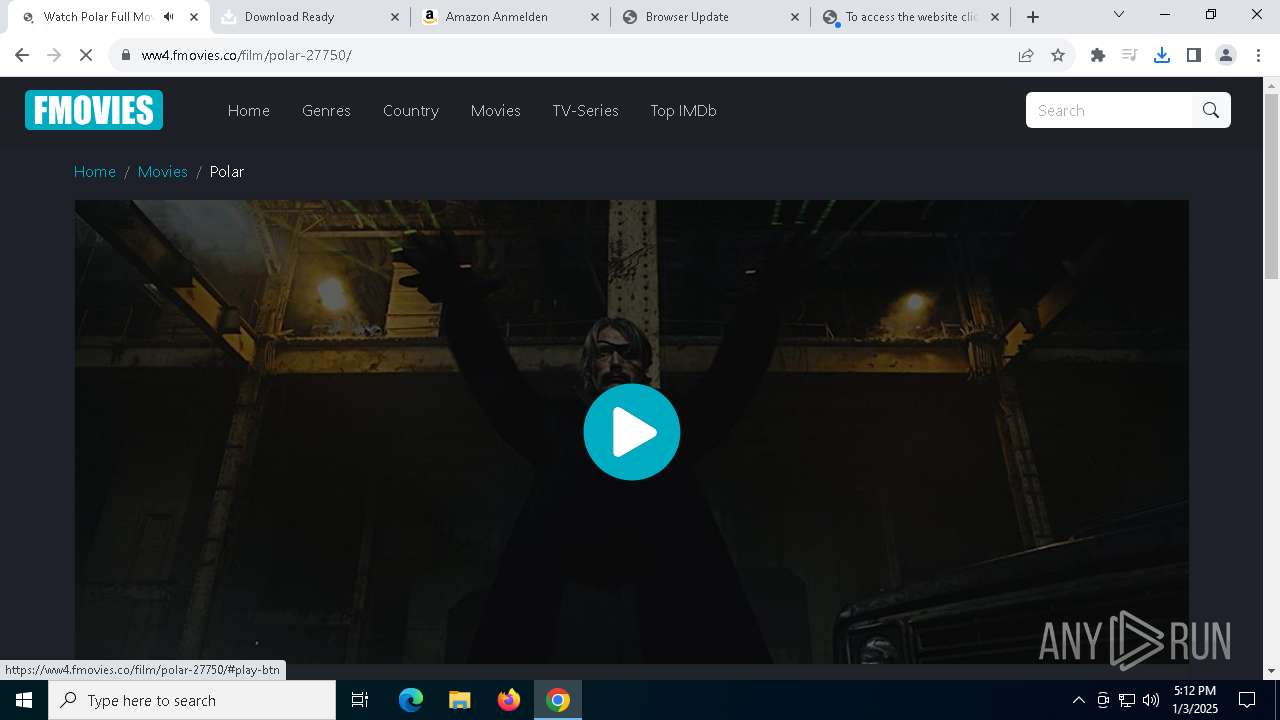Viewport: 1280px width, 720px height.
Task: Click the search magnifier button
Action: click(1211, 110)
